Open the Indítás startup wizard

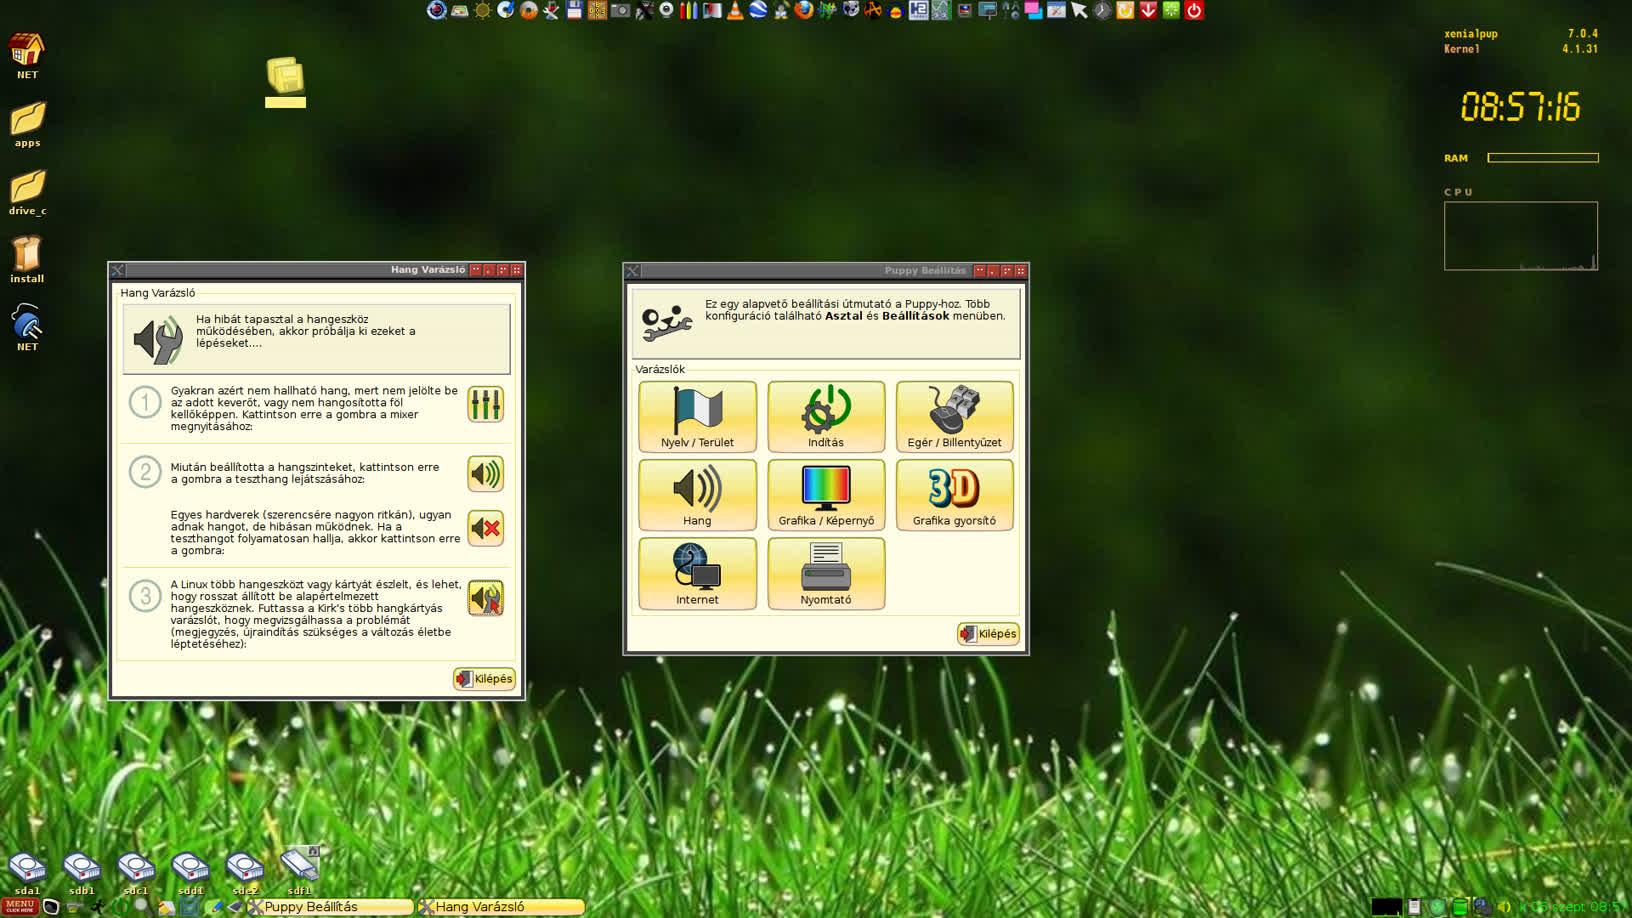(826, 416)
